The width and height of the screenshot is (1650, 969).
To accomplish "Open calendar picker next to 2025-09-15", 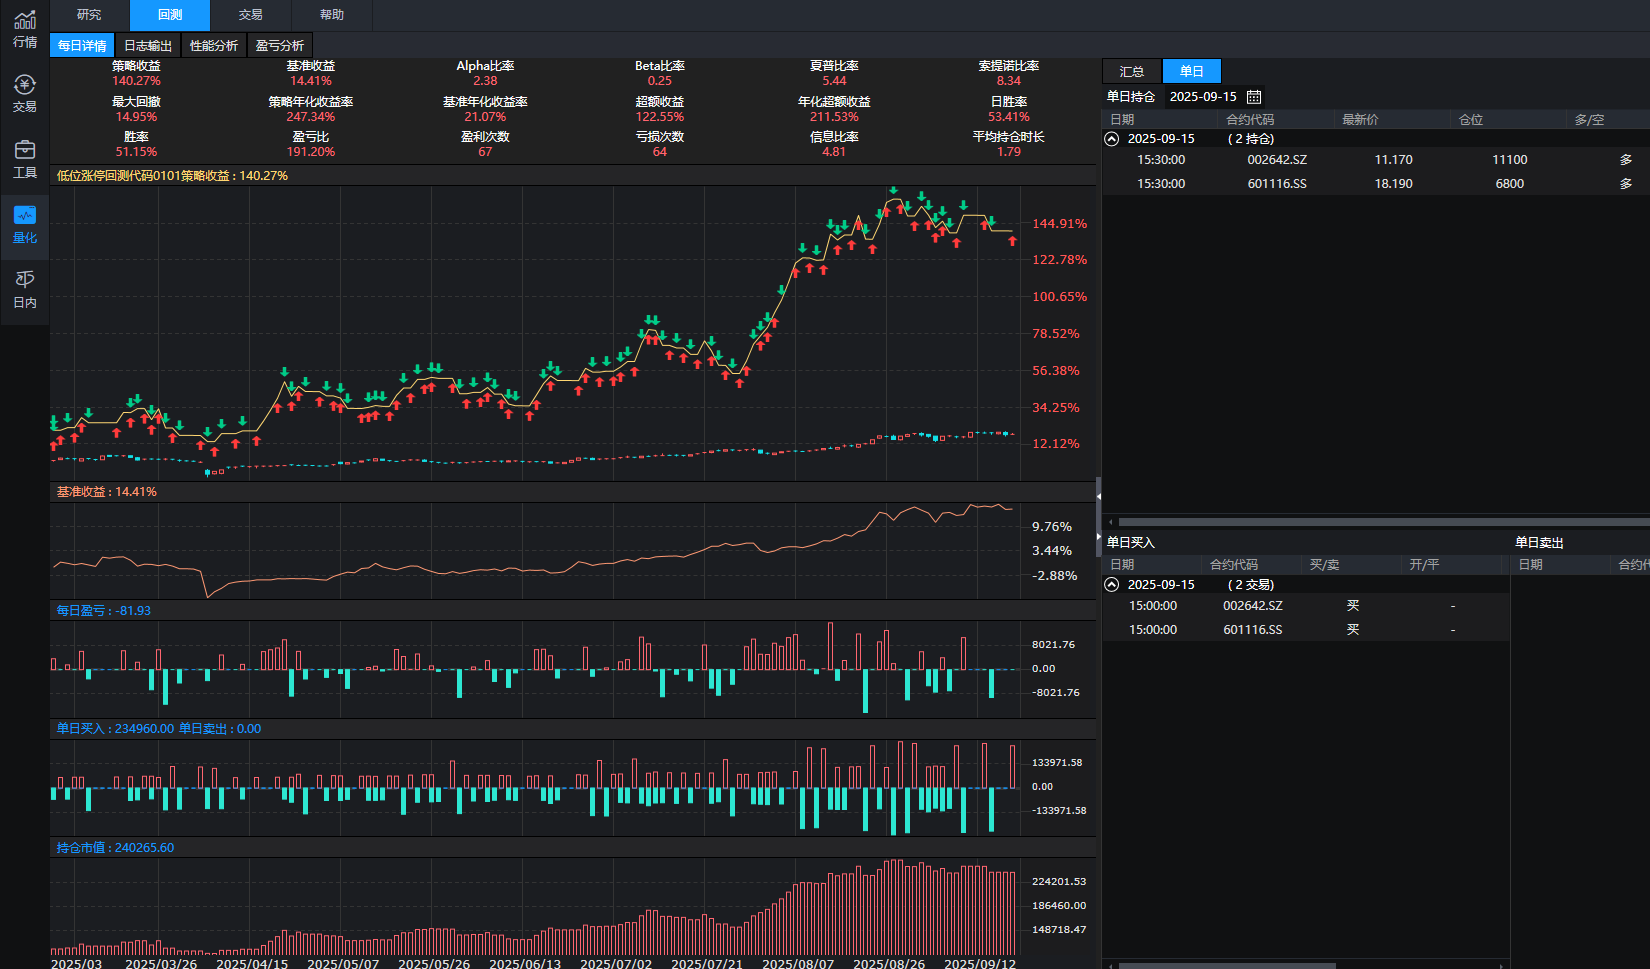I will pyautogui.click(x=1254, y=97).
